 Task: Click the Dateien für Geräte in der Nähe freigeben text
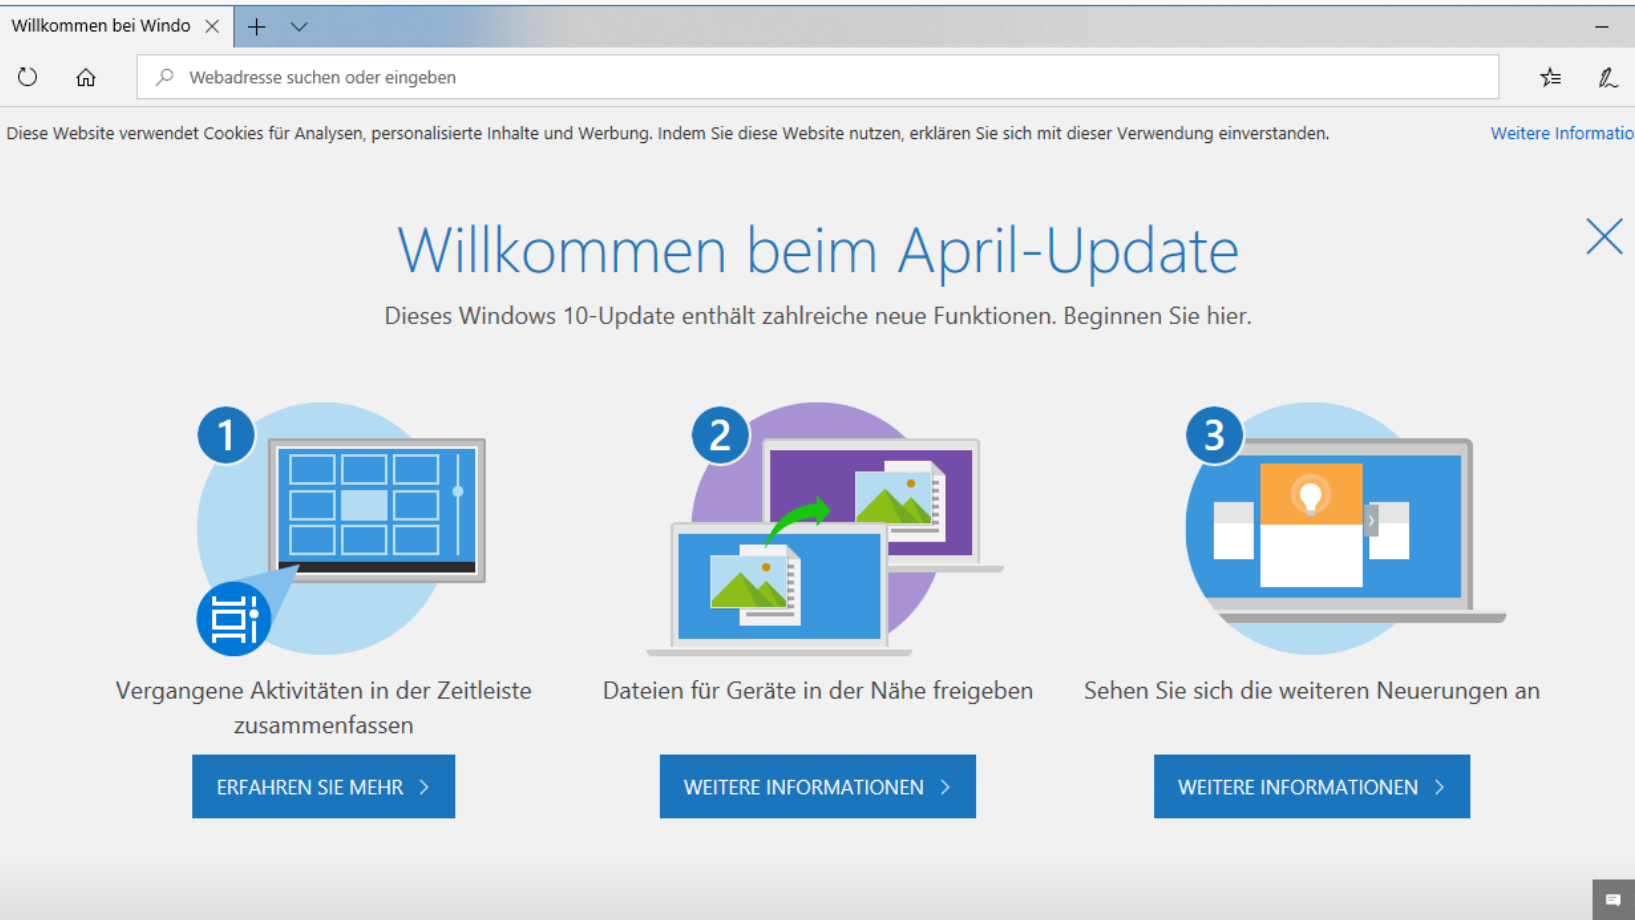point(817,691)
